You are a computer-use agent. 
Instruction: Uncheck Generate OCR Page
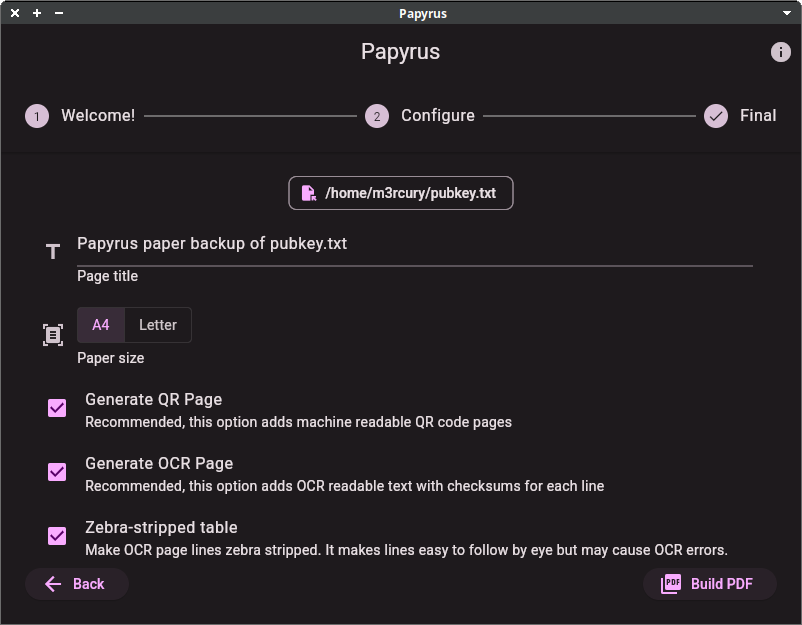coord(56,472)
